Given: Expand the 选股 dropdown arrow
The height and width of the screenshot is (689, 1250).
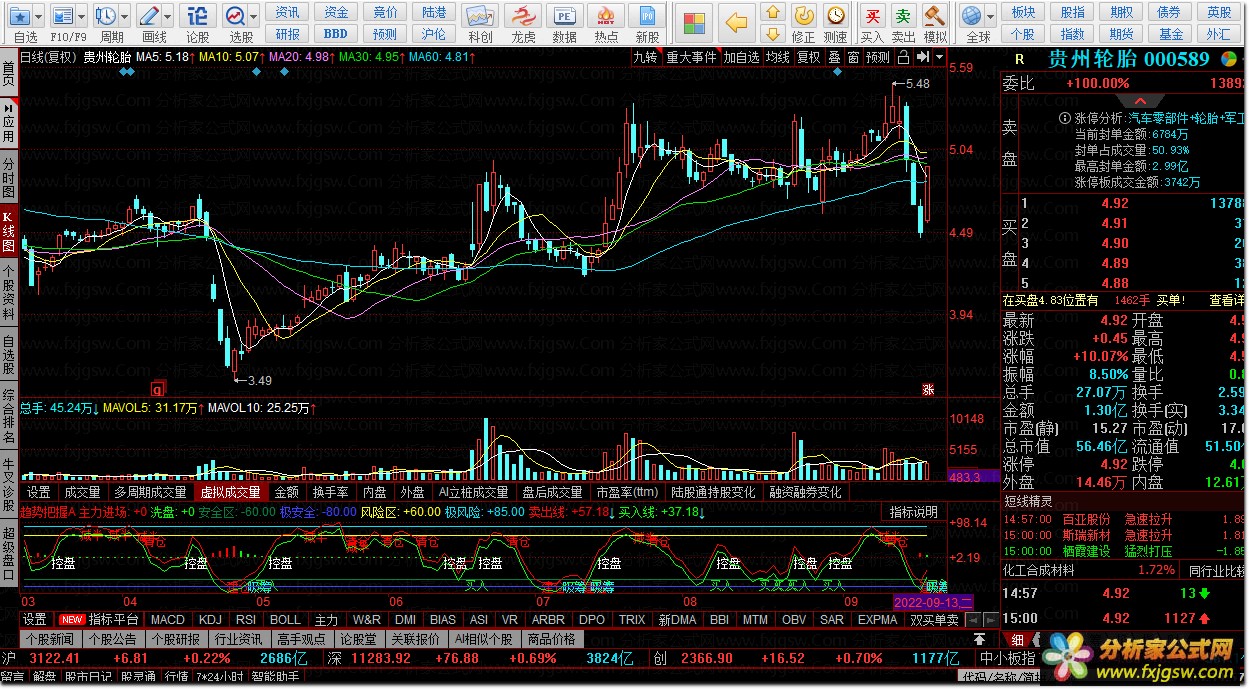Looking at the screenshot, I should tap(254, 17).
